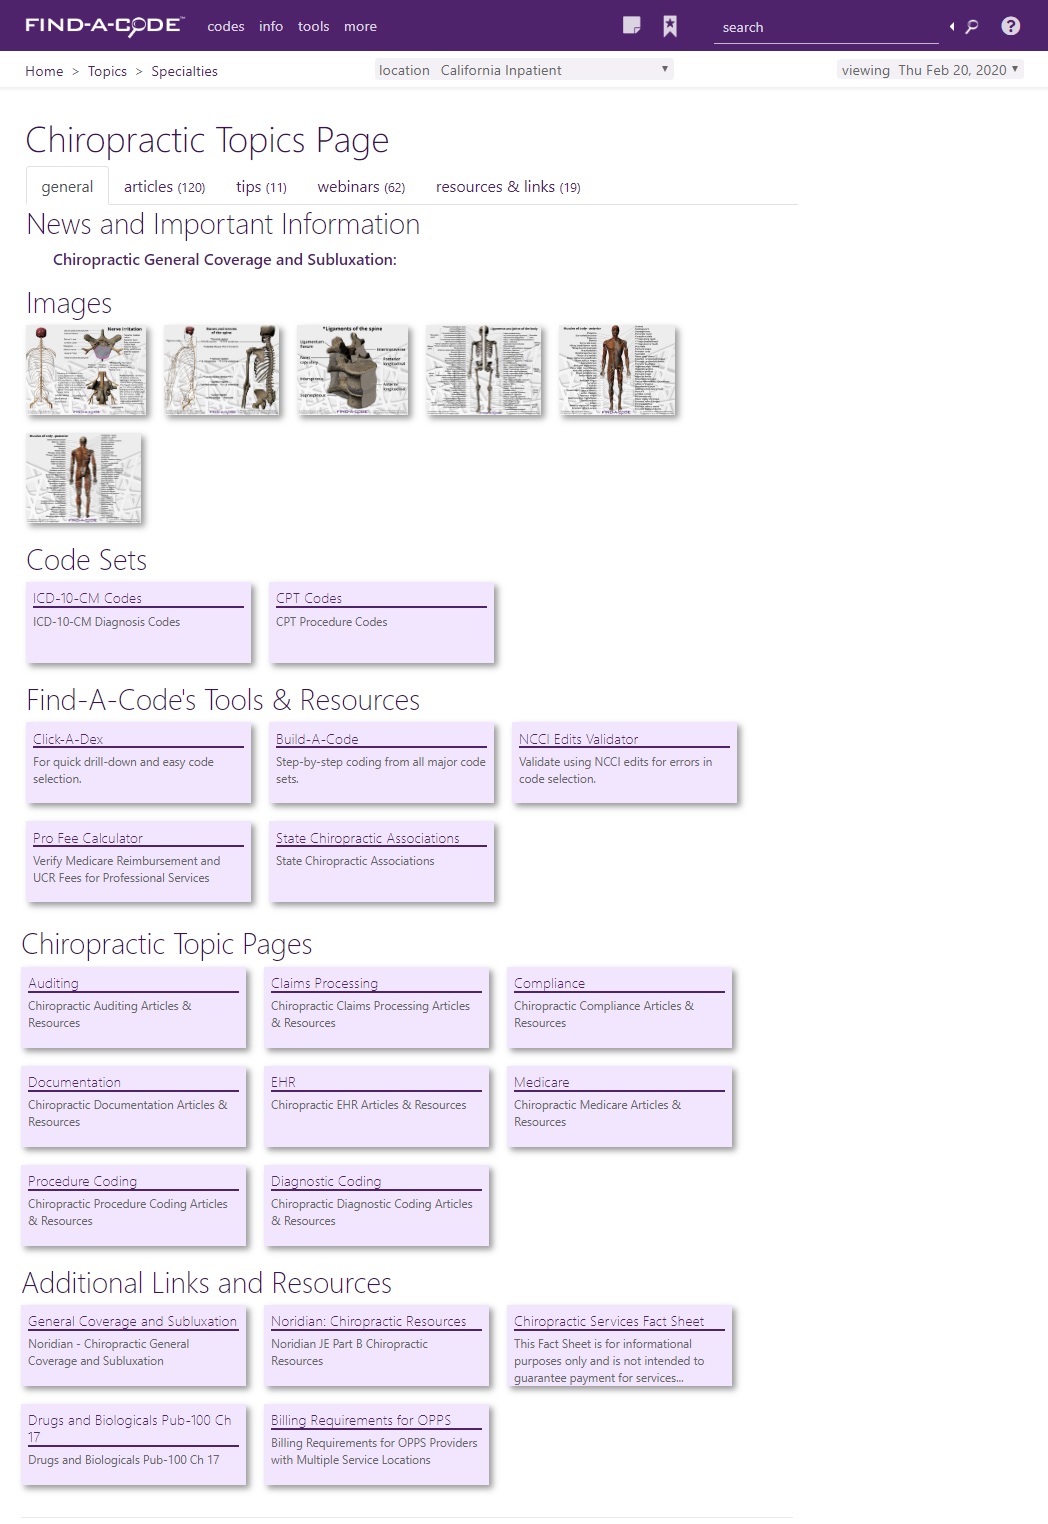Open Noridian: Chiropractic Resources link
The width and height of the screenshot is (1048, 1524).
(x=368, y=1321)
